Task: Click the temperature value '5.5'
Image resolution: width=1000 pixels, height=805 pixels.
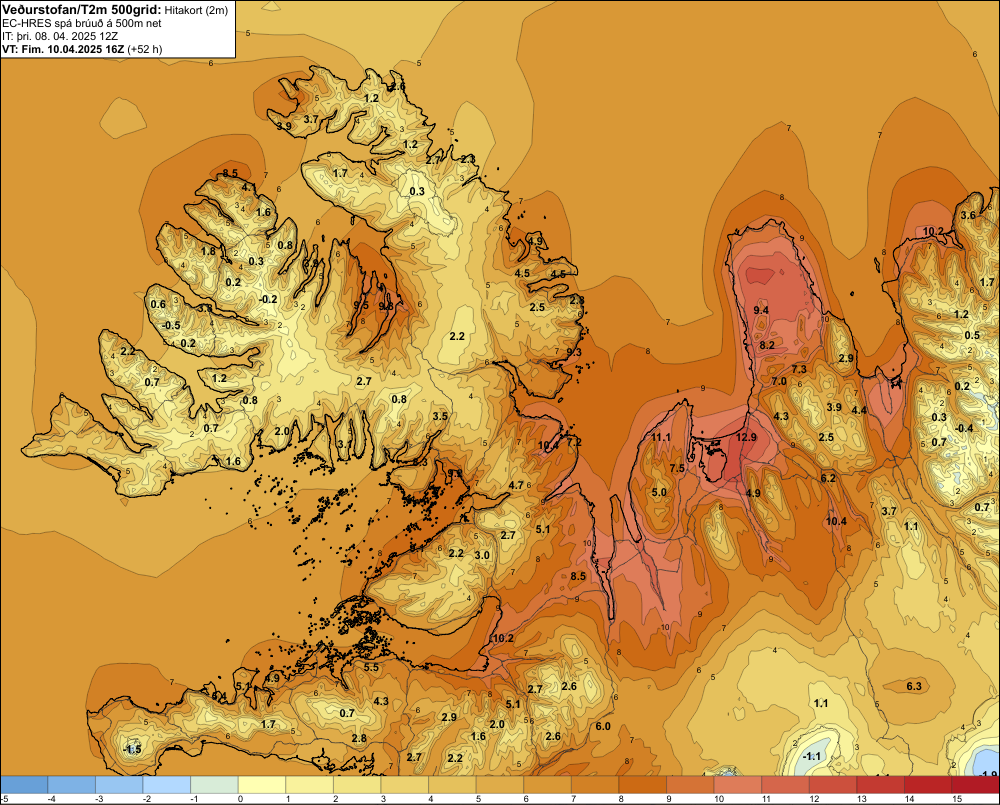Action: (x=371, y=667)
